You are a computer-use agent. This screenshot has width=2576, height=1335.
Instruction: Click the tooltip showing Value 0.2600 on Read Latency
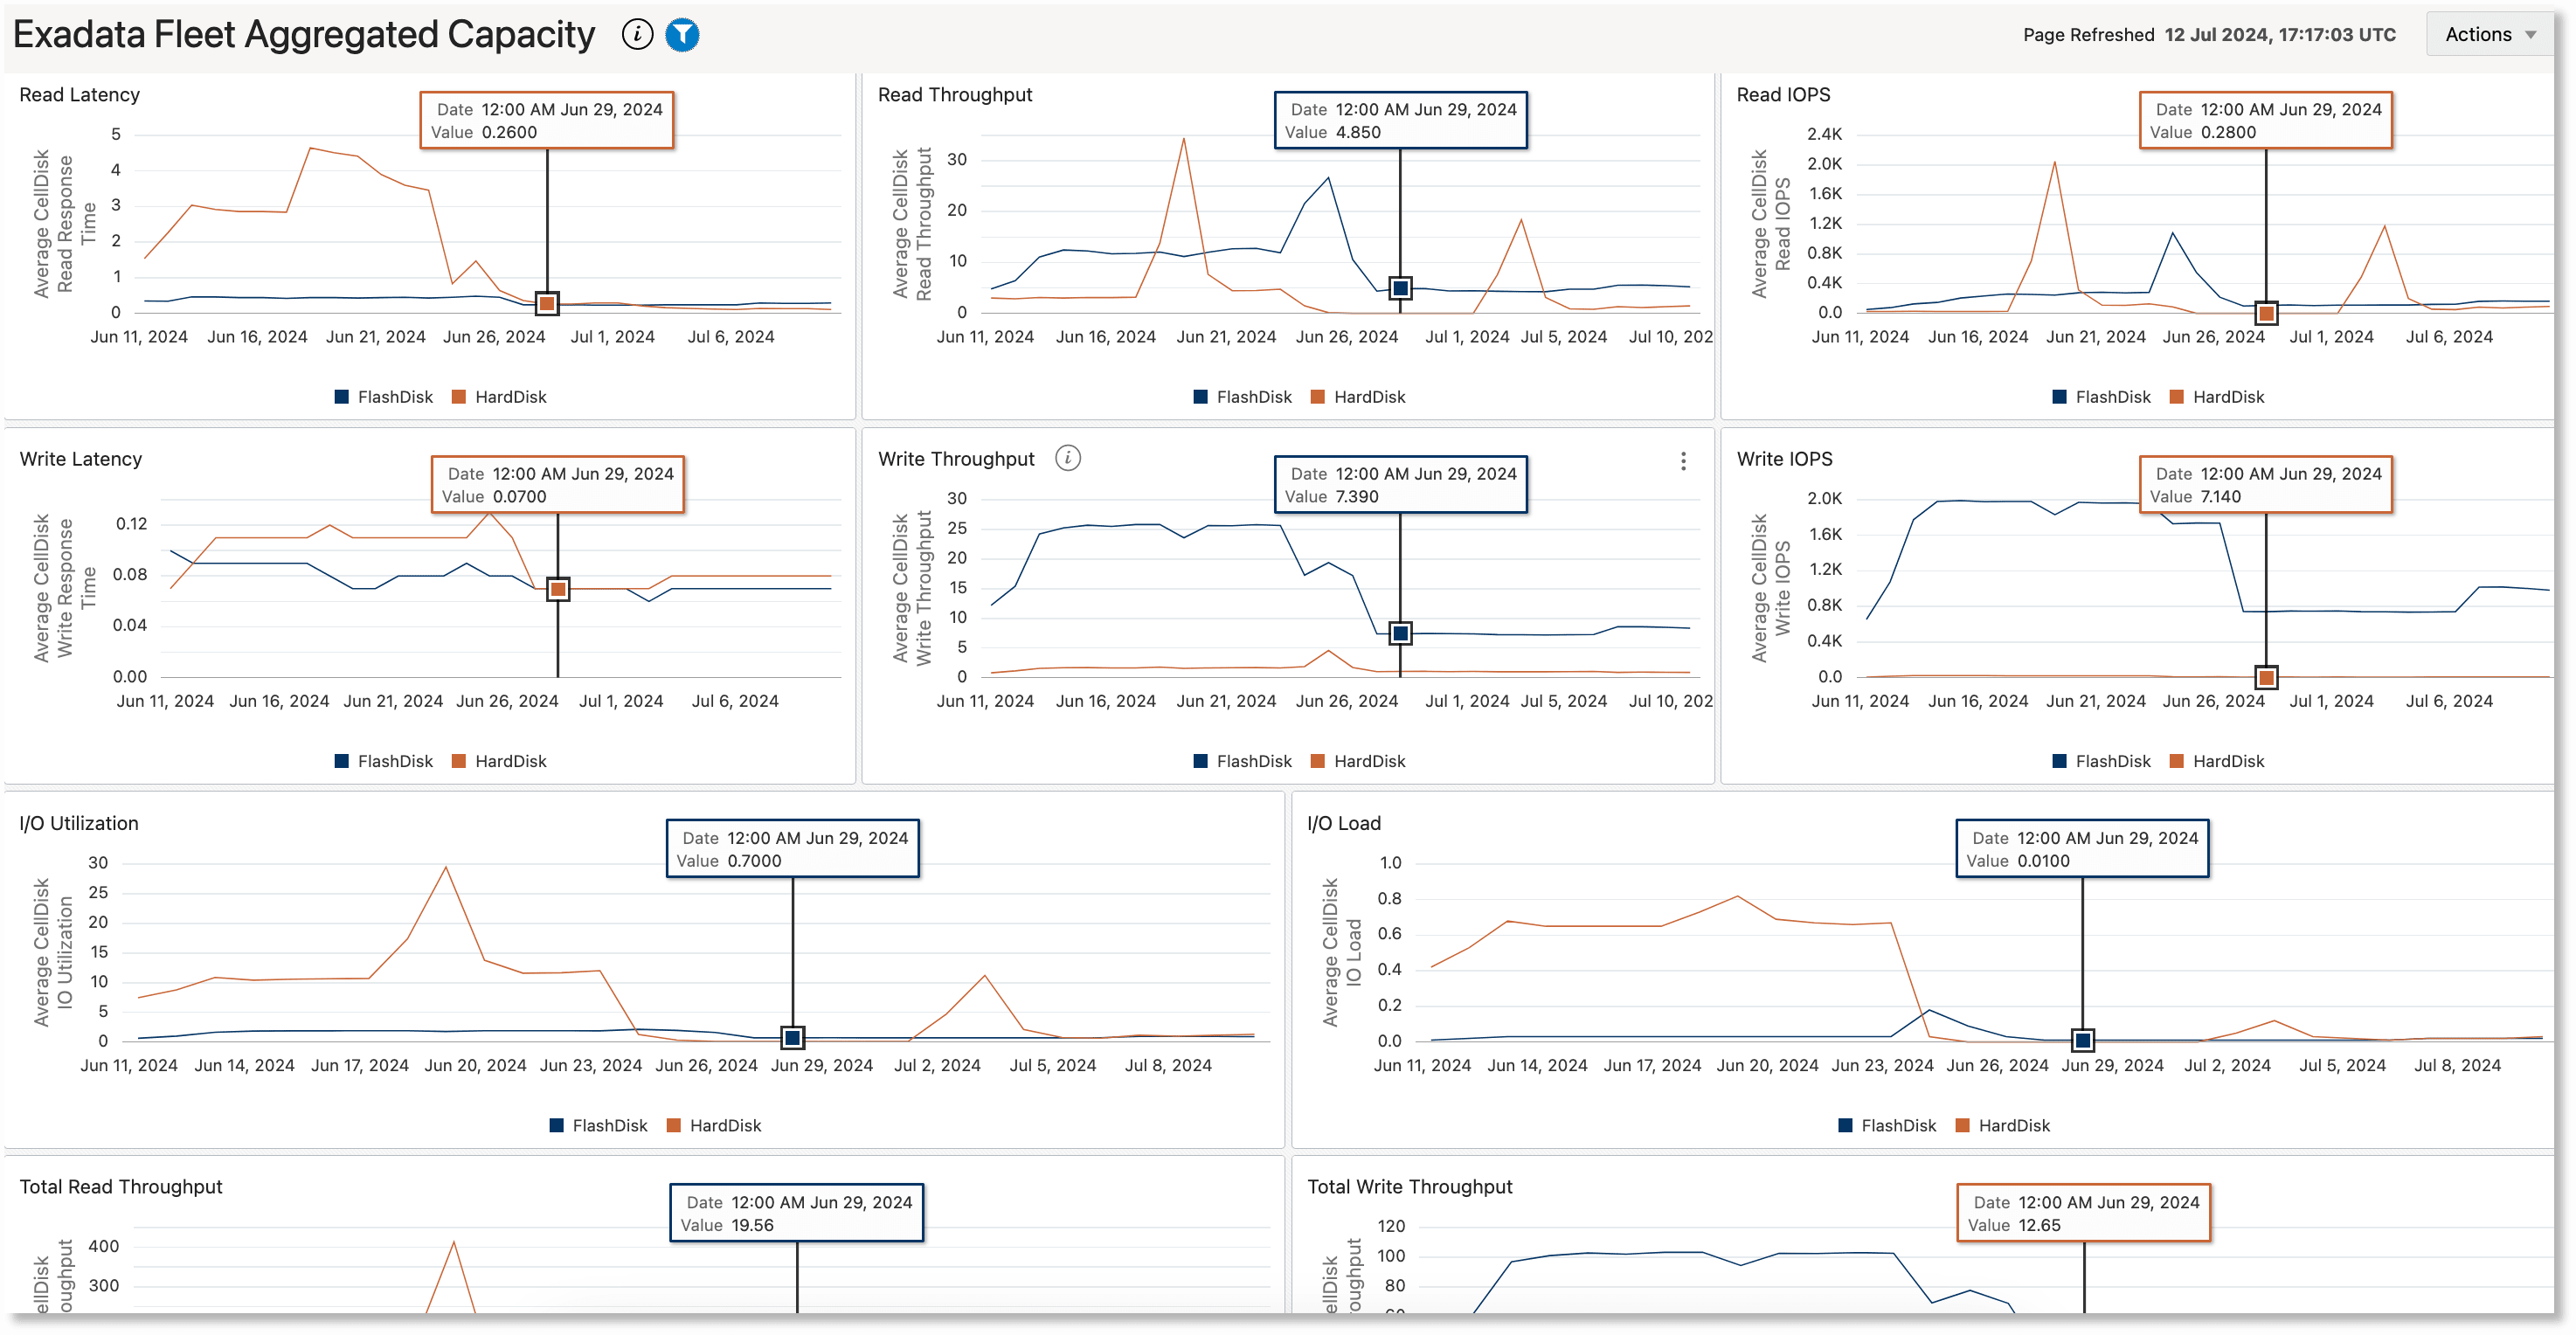[x=547, y=119]
